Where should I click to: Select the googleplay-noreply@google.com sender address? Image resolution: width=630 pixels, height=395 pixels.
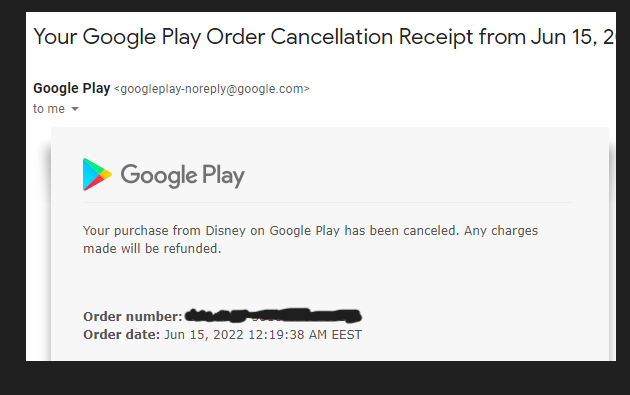(x=212, y=89)
